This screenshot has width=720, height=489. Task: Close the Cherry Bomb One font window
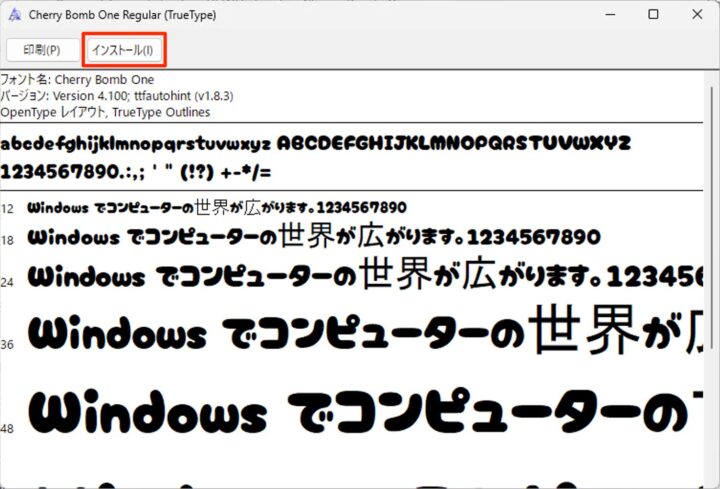click(x=697, y=15)
